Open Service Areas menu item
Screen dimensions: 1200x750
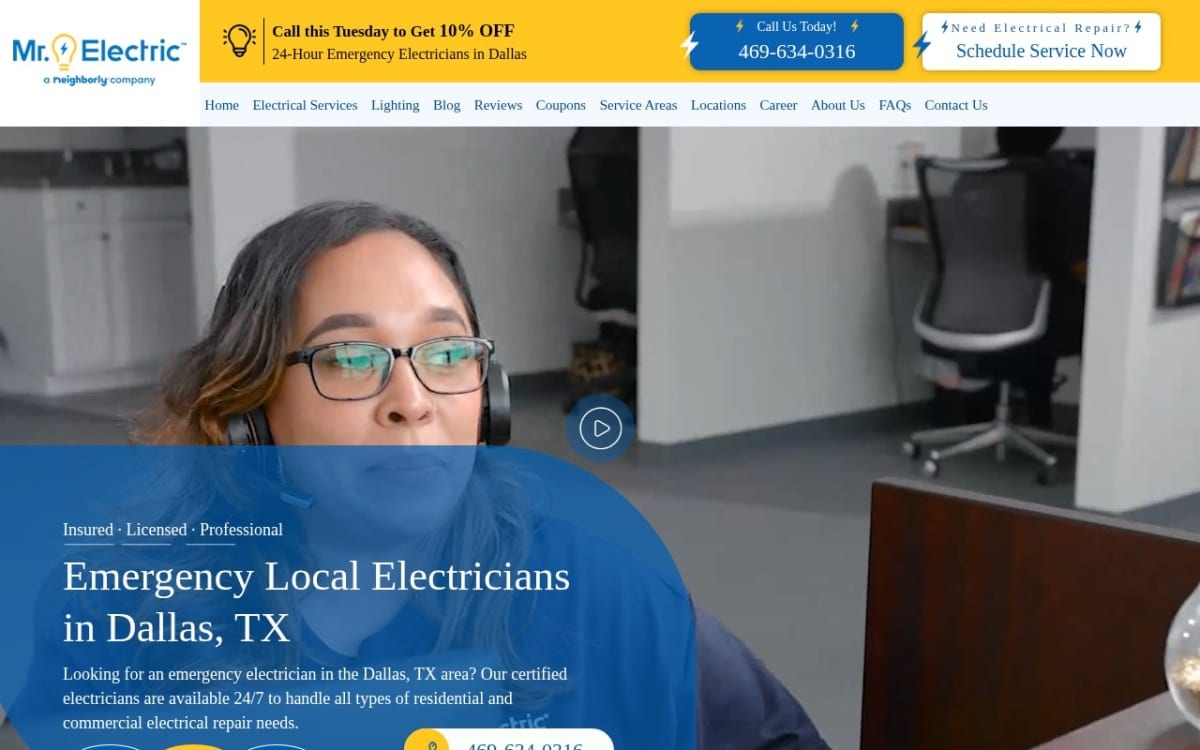638,105
